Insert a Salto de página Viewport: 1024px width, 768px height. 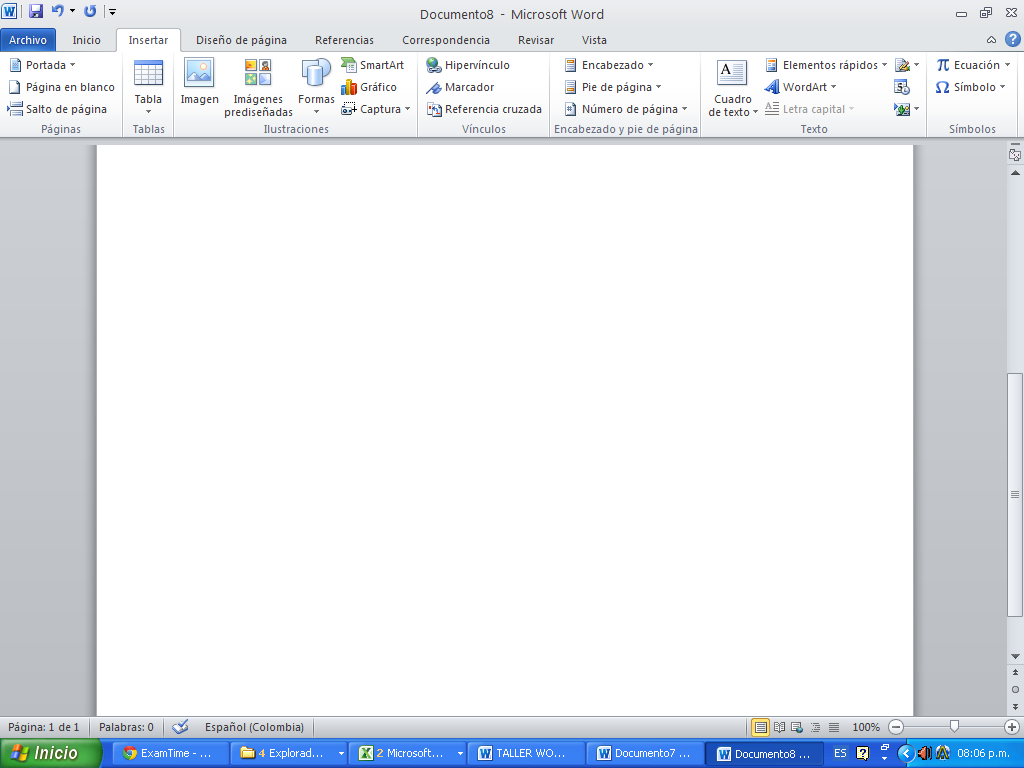tap(57, 109)
